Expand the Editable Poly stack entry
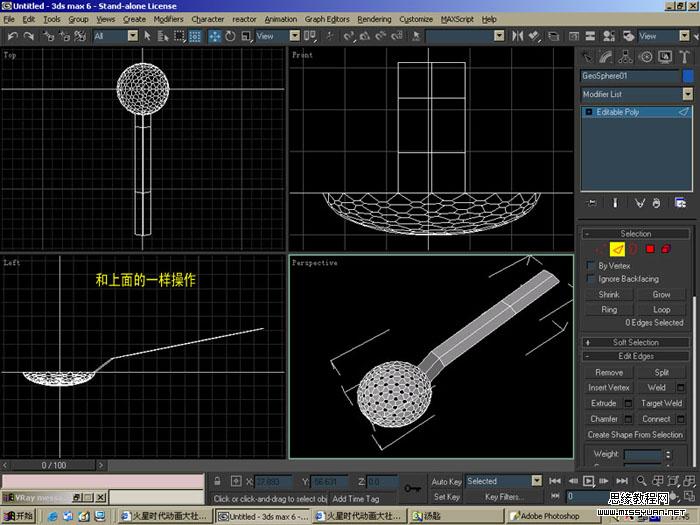The width and height of the screenshot is (700, 525). [x=588, y=112]
